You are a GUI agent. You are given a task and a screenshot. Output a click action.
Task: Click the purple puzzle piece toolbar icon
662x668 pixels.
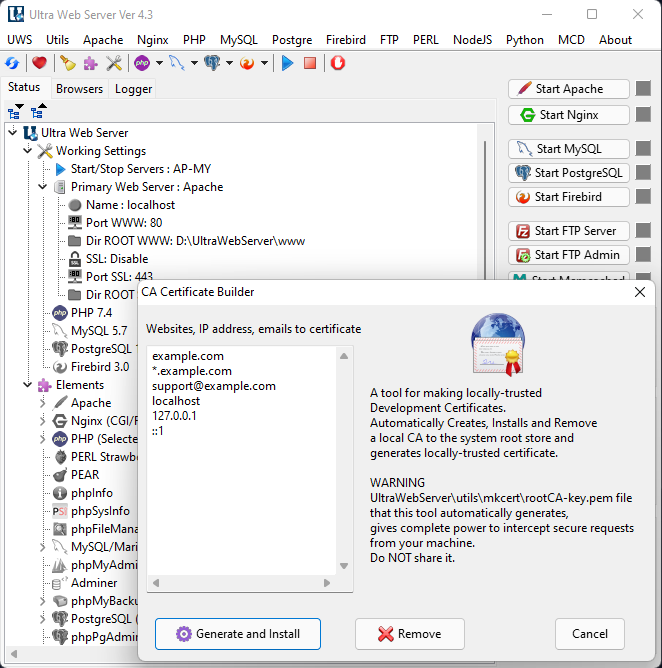(90, 63)
